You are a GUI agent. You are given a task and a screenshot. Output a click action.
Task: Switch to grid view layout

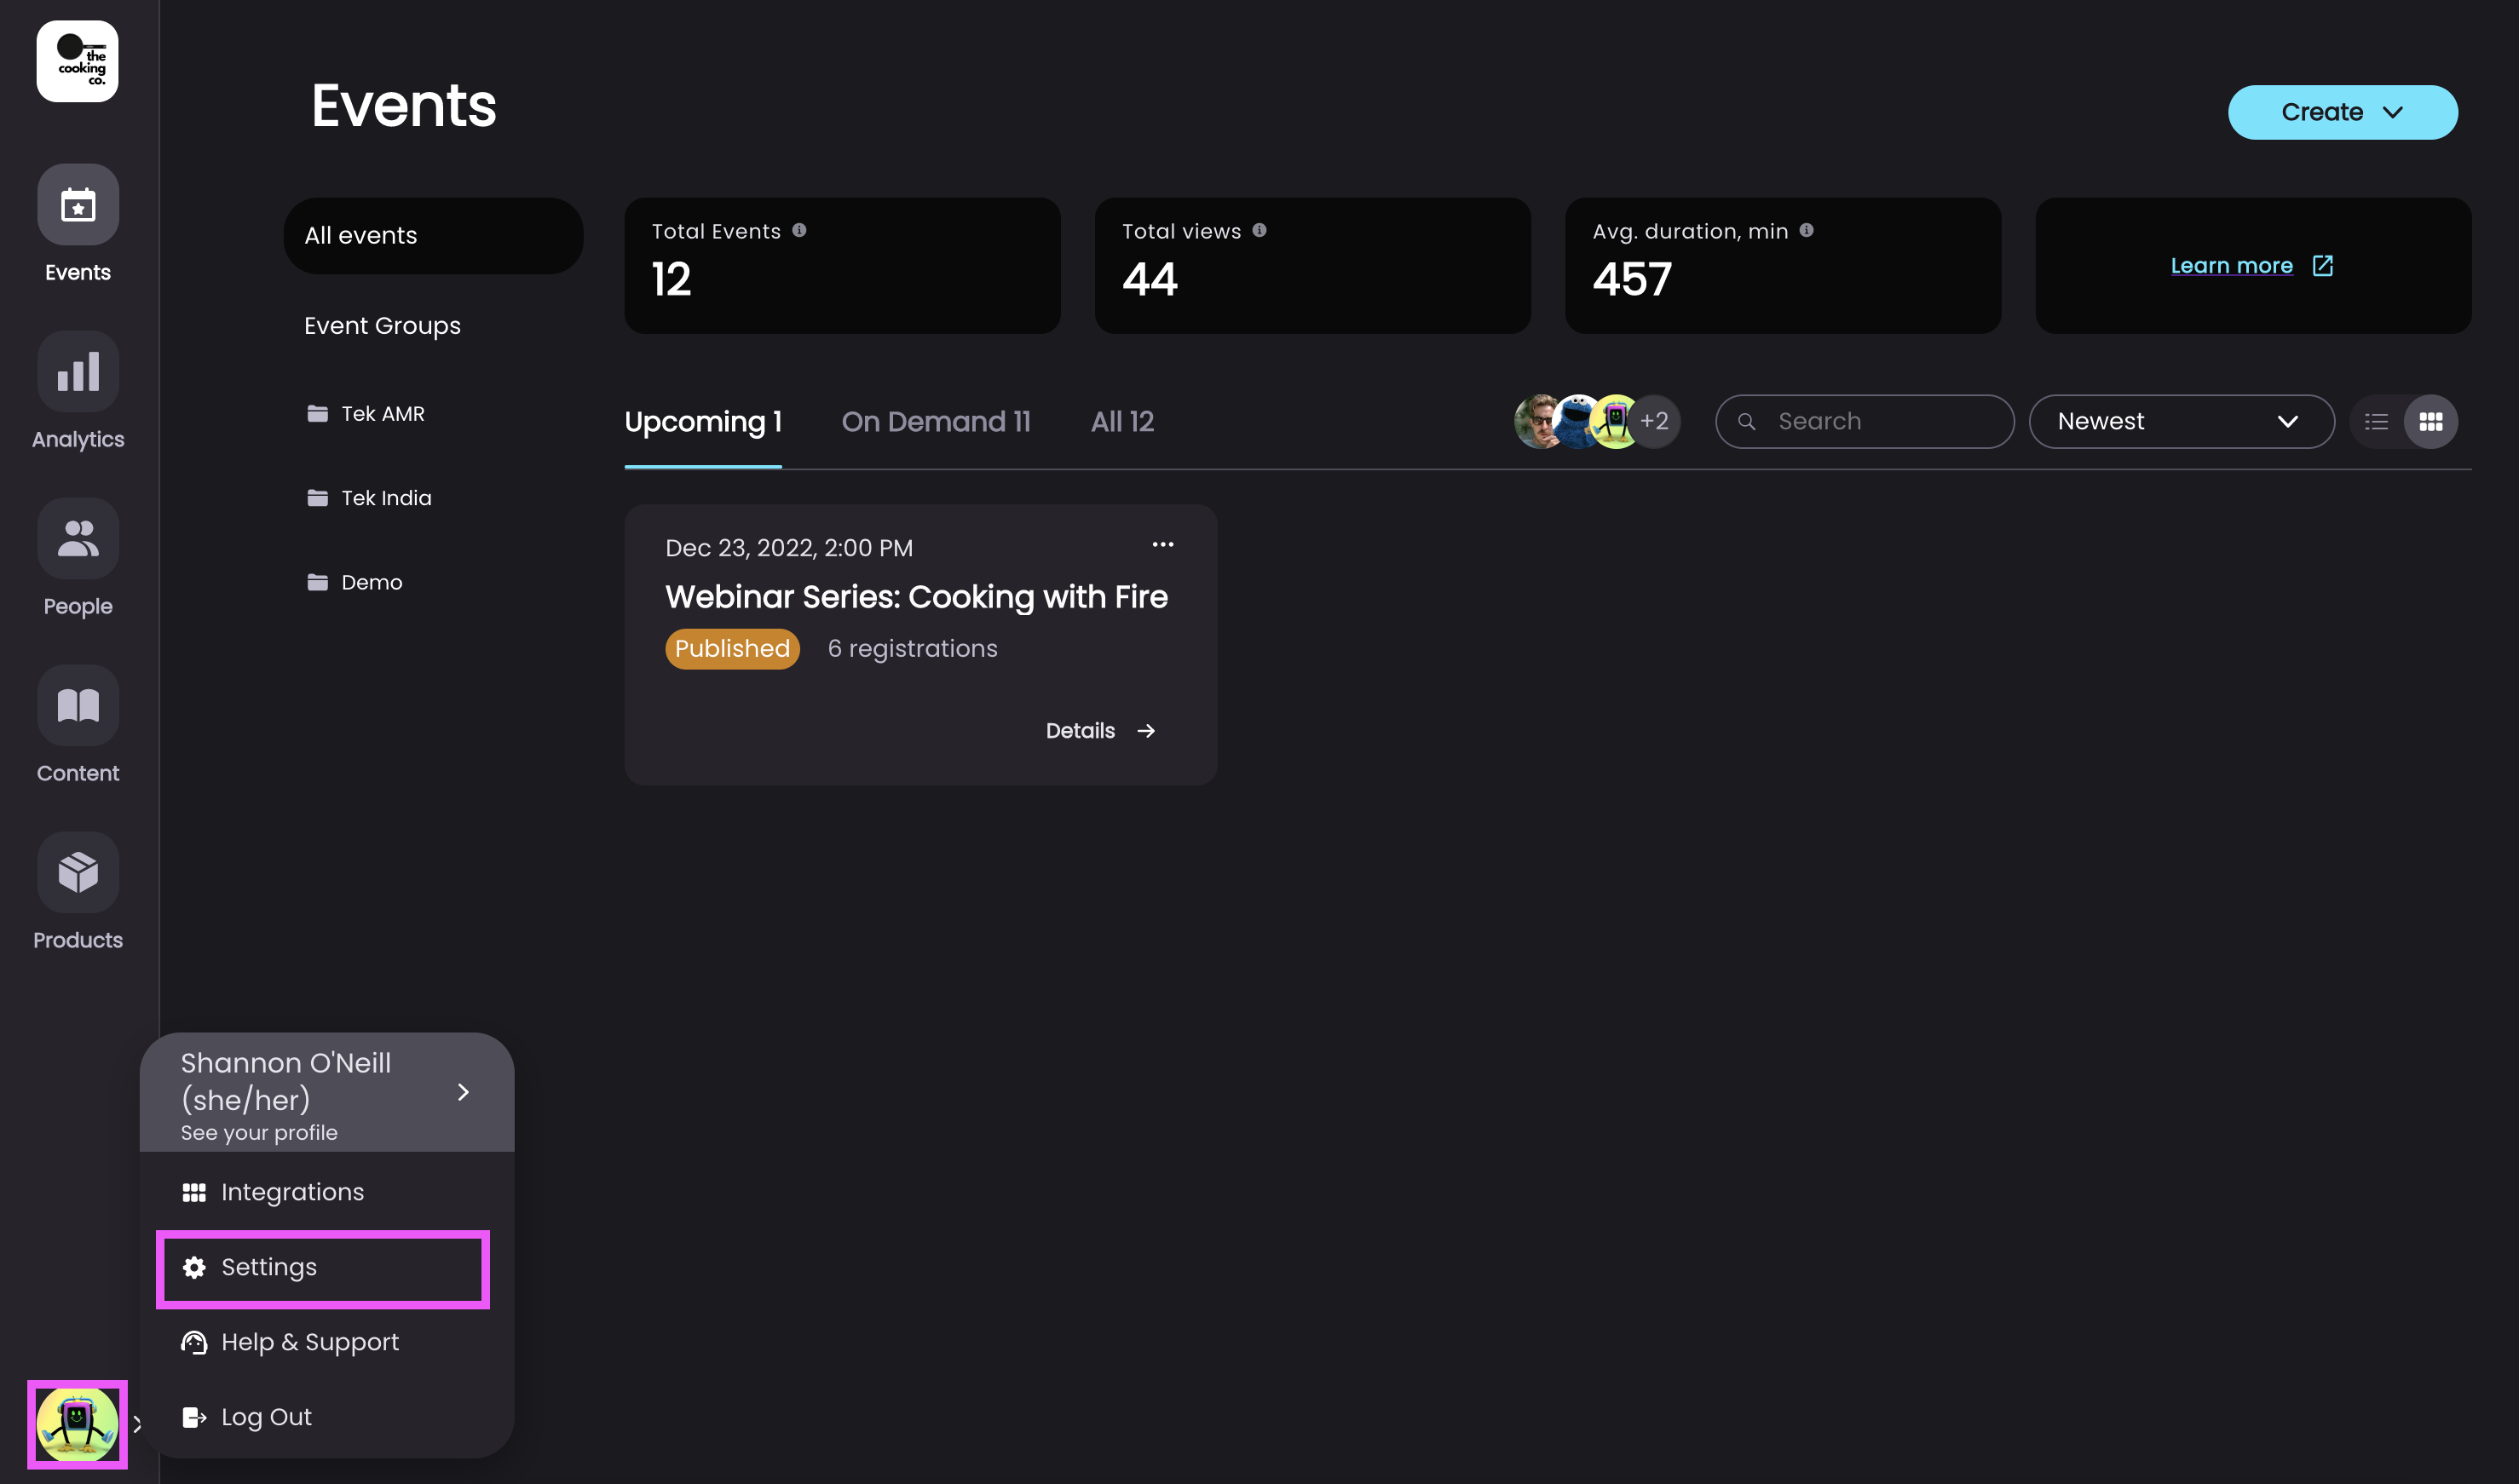[x=2430, y=422]
